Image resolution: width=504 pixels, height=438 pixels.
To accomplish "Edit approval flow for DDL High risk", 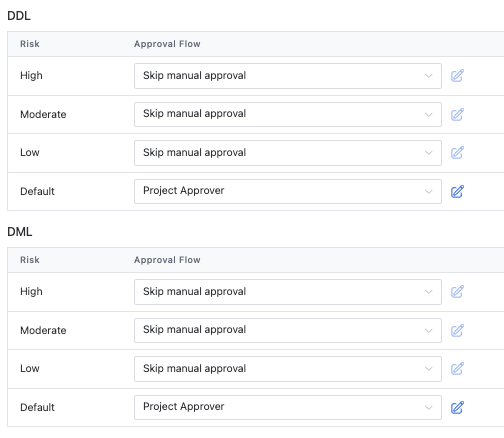I will pyautogui.click(x=457, y=76).
